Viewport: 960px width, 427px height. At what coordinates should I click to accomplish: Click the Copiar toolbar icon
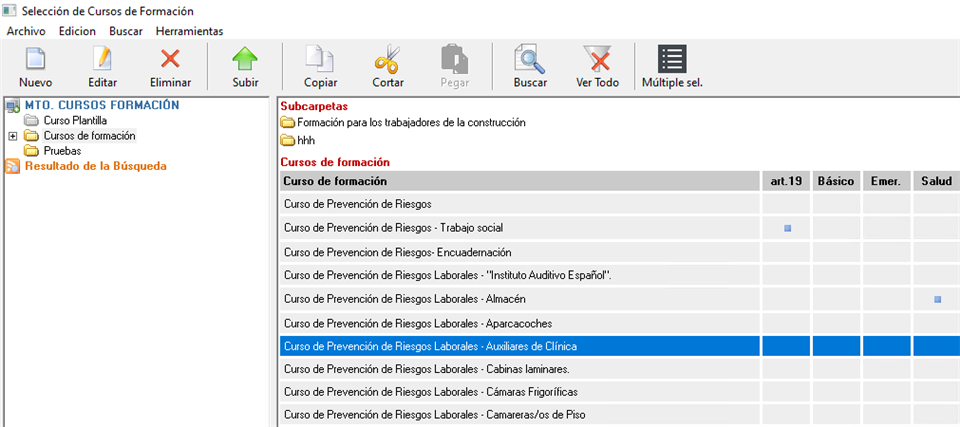click(320, 60)
